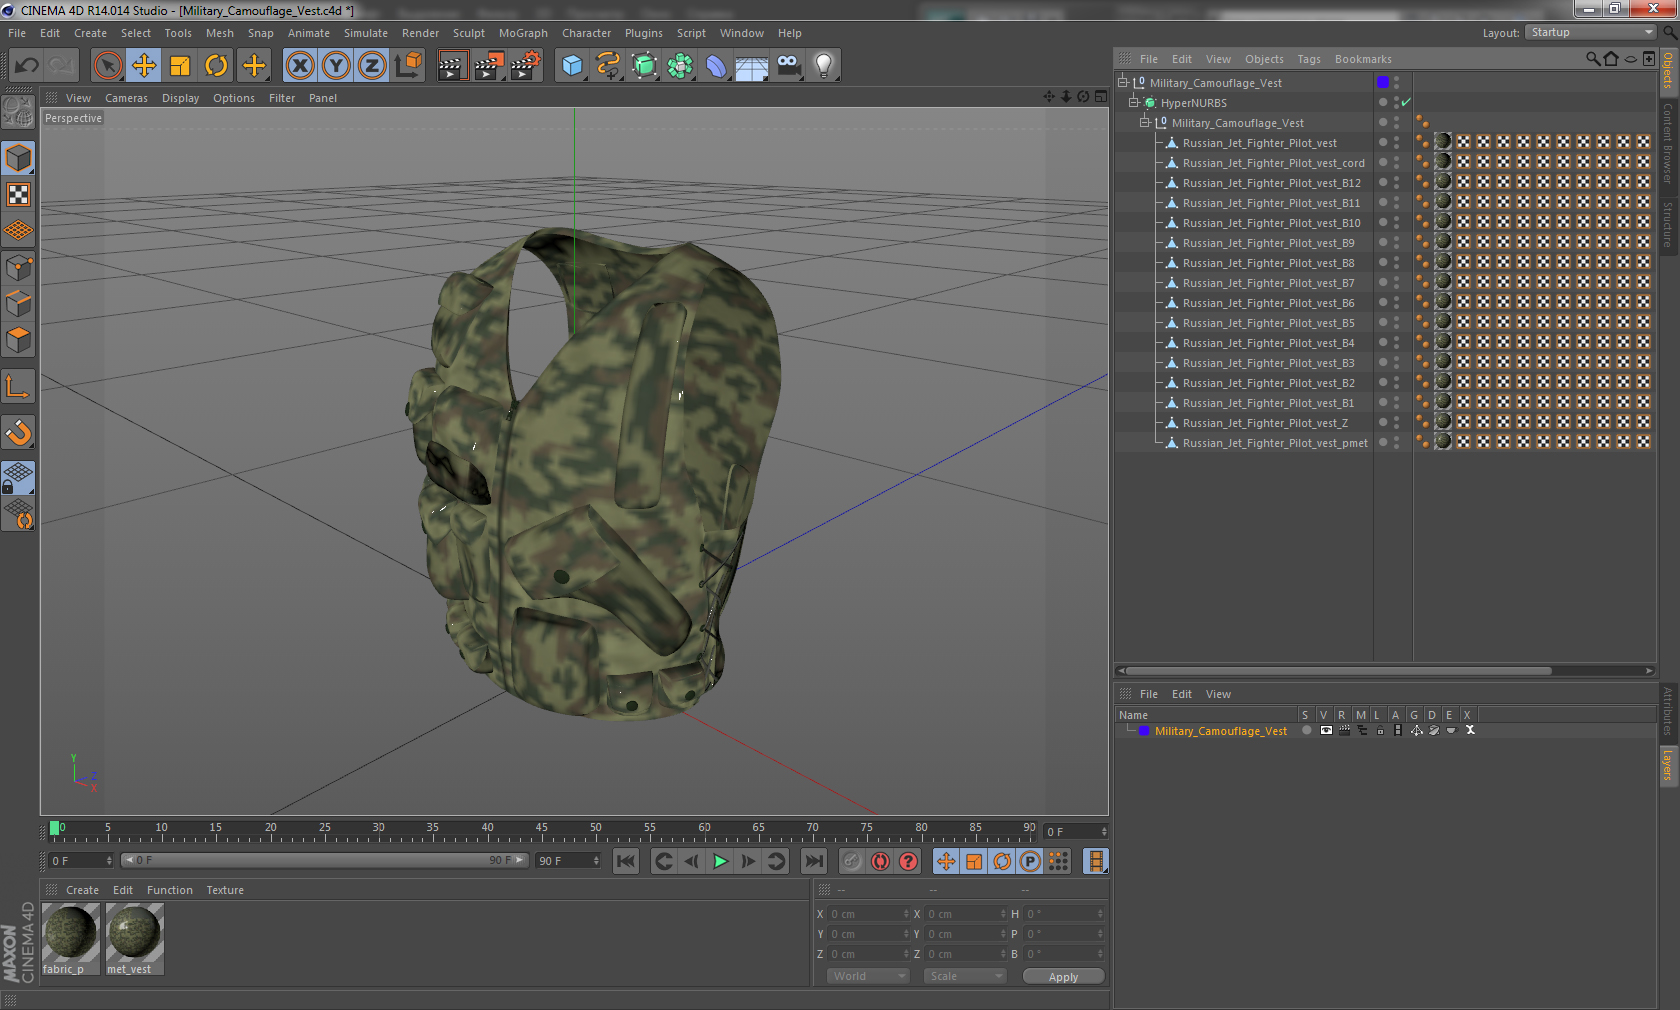Open the World coordinate dropdown
Image resolution: width=1680 pixels, height=1010 pixels.
[868, 976]
